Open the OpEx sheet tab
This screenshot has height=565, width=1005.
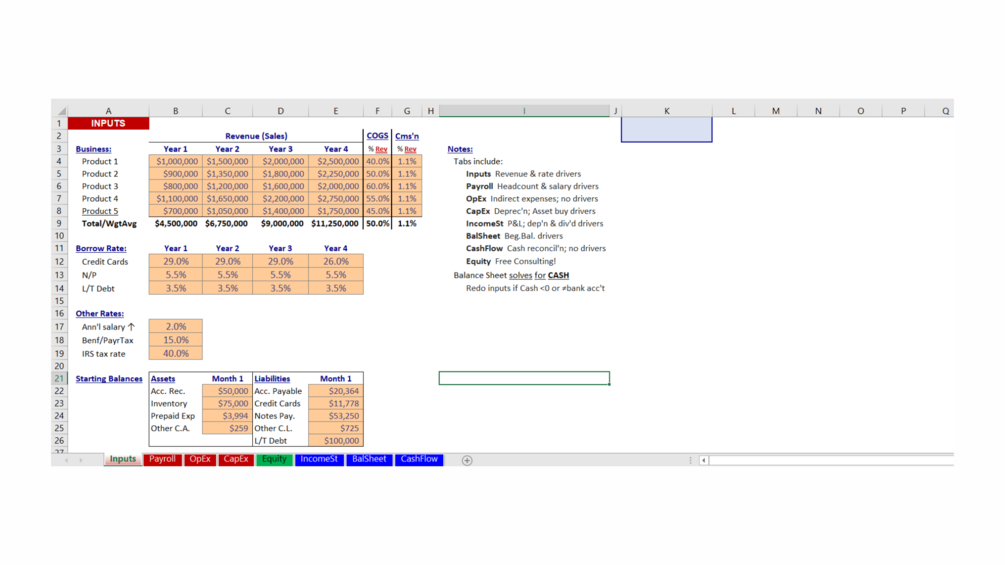[x=200, y=459]
